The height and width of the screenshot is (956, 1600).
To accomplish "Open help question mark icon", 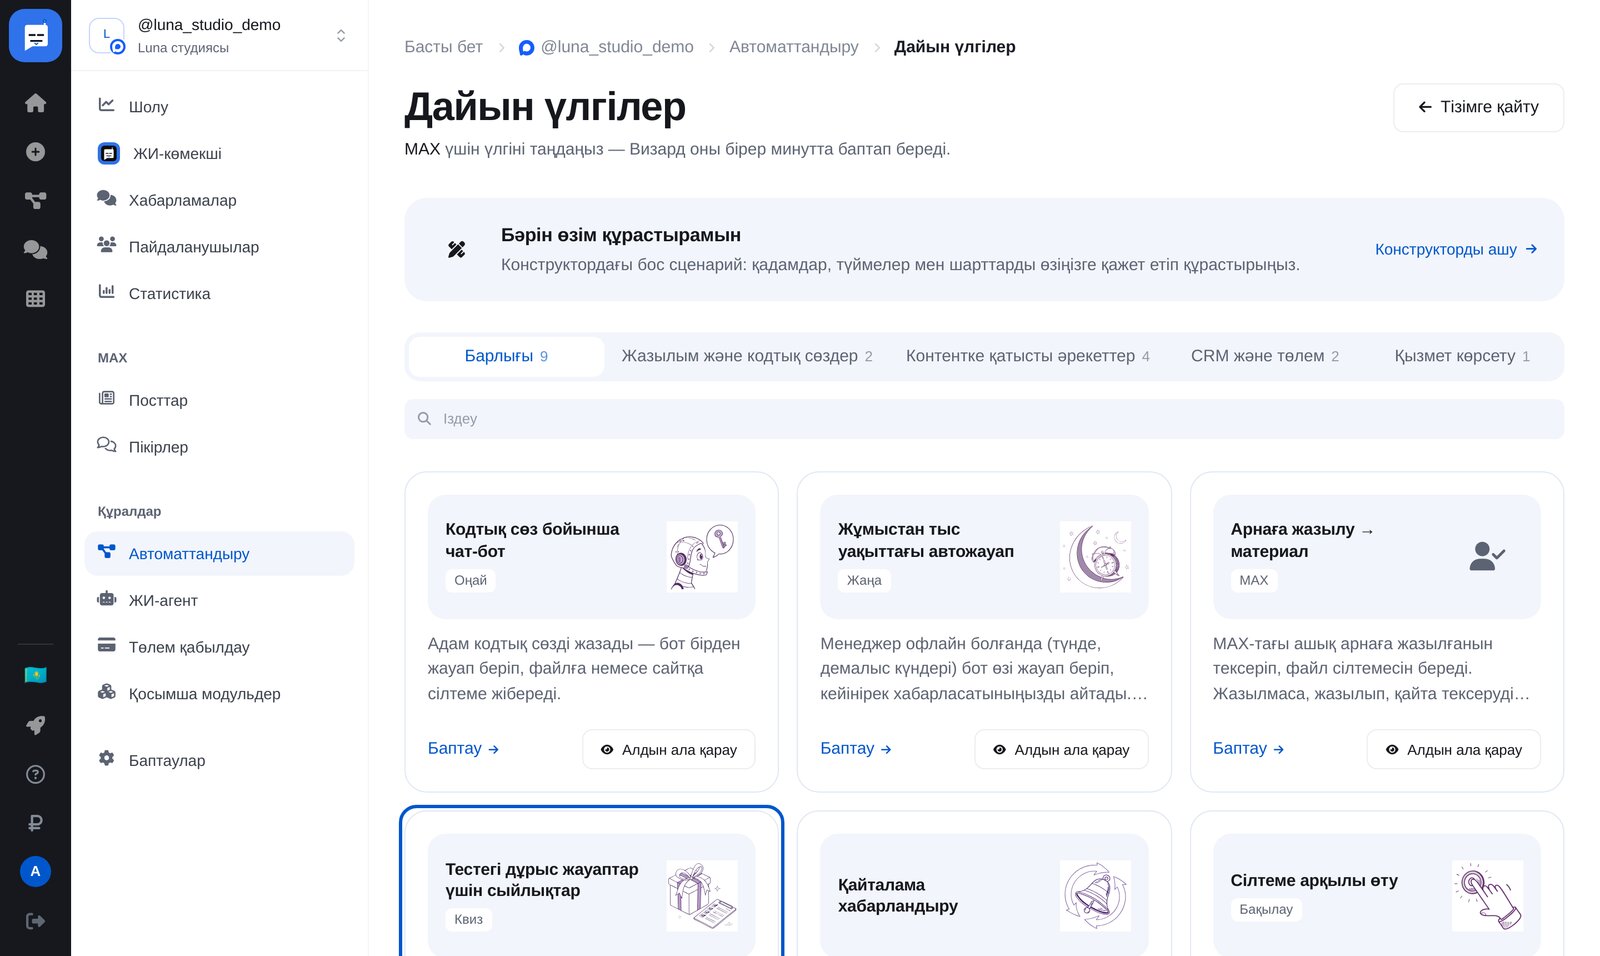I will [35, 774].
